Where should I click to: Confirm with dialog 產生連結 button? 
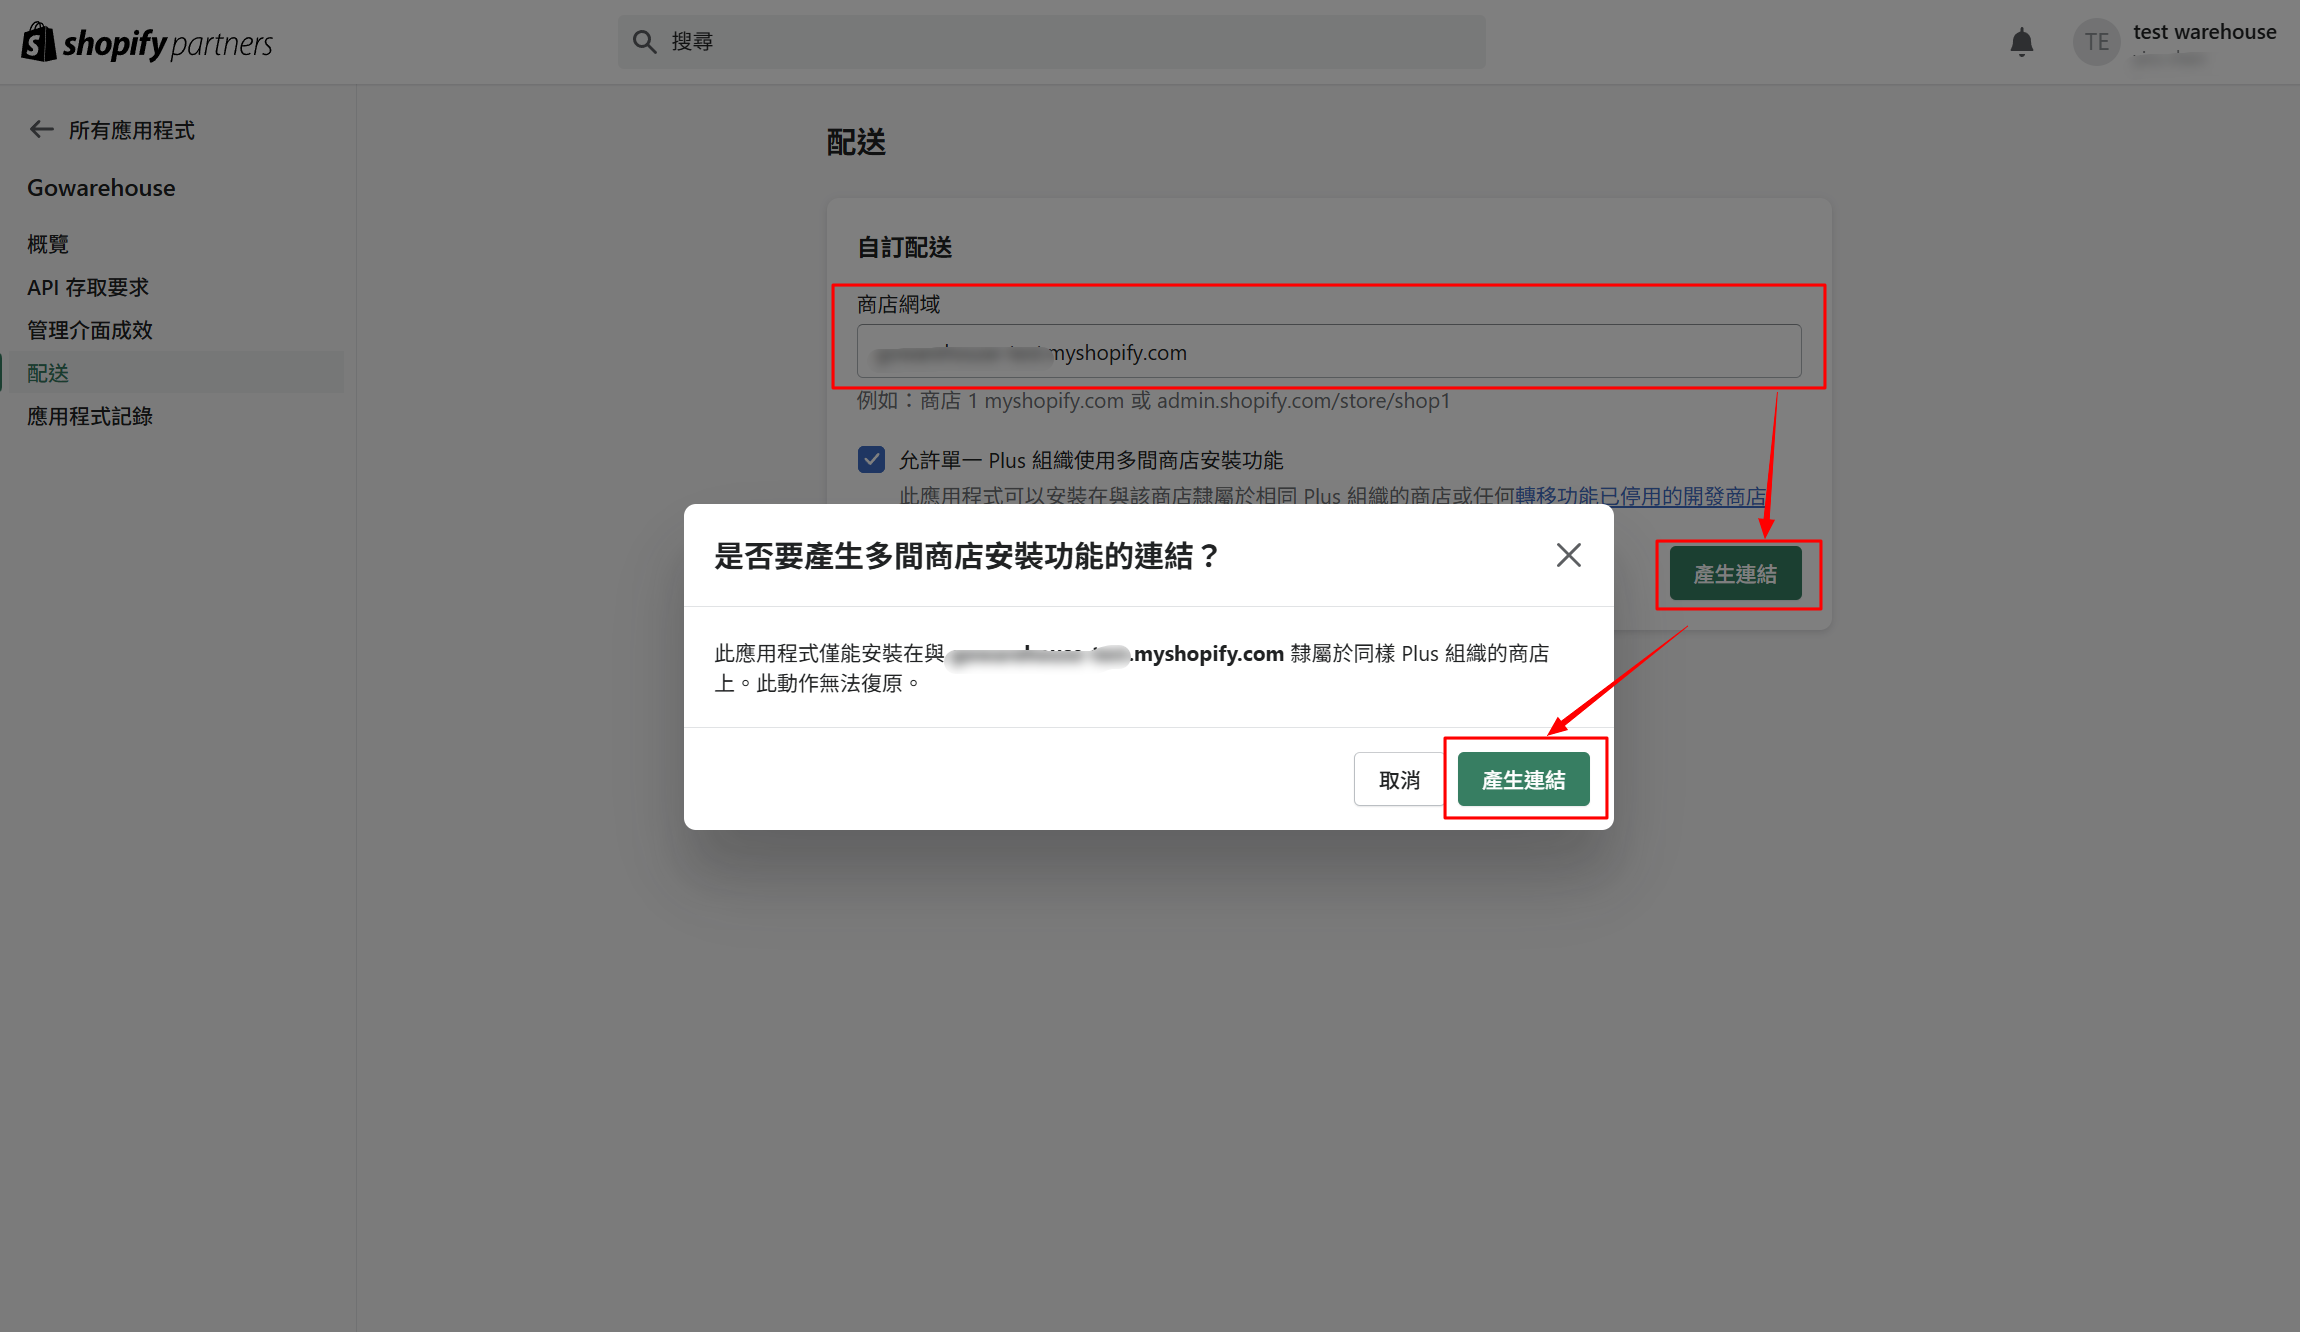1523,780
